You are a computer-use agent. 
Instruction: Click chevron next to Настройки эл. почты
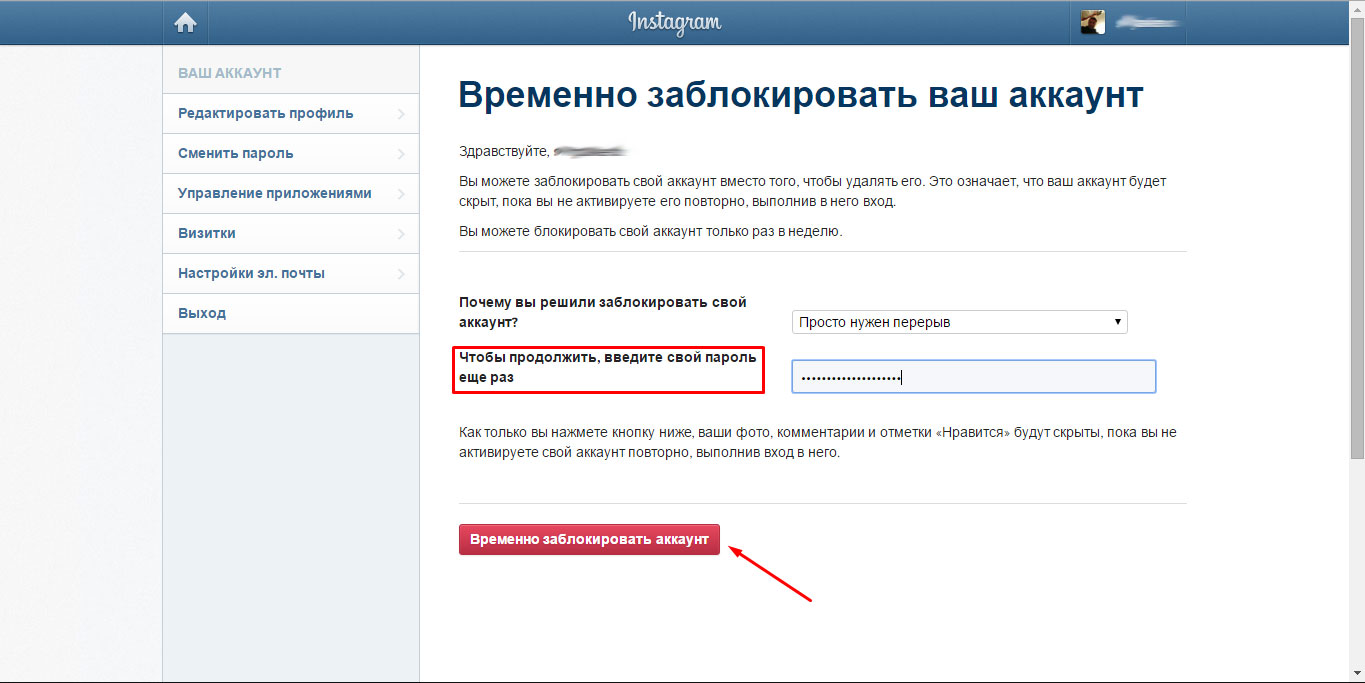click(401, 274)
